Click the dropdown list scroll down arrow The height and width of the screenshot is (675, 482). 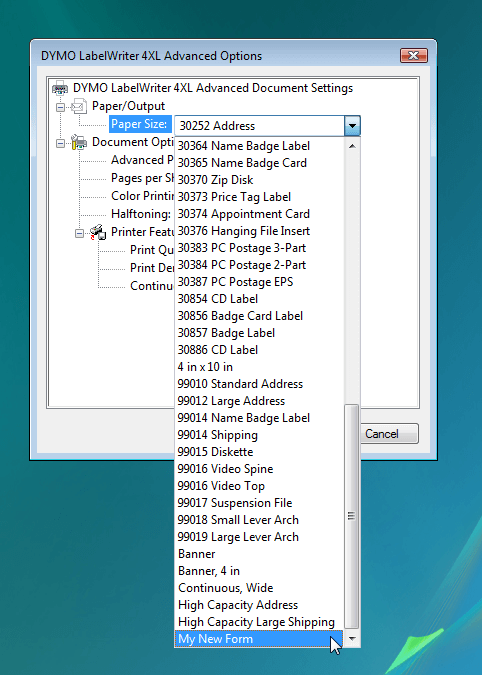[352, 639]
